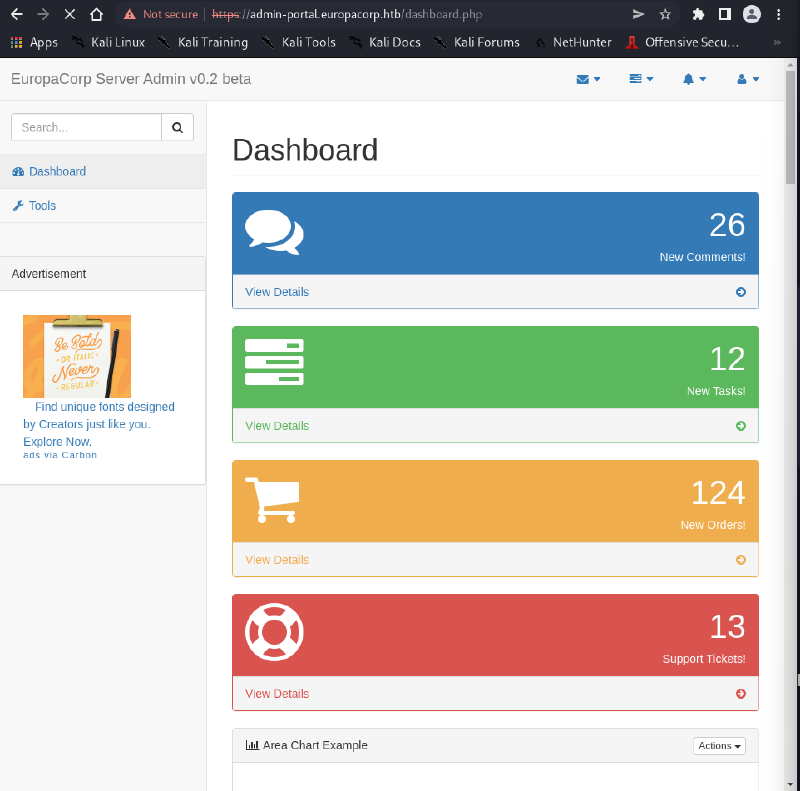
Task: Click View Details under New Comments
Action: coord(276,291)
